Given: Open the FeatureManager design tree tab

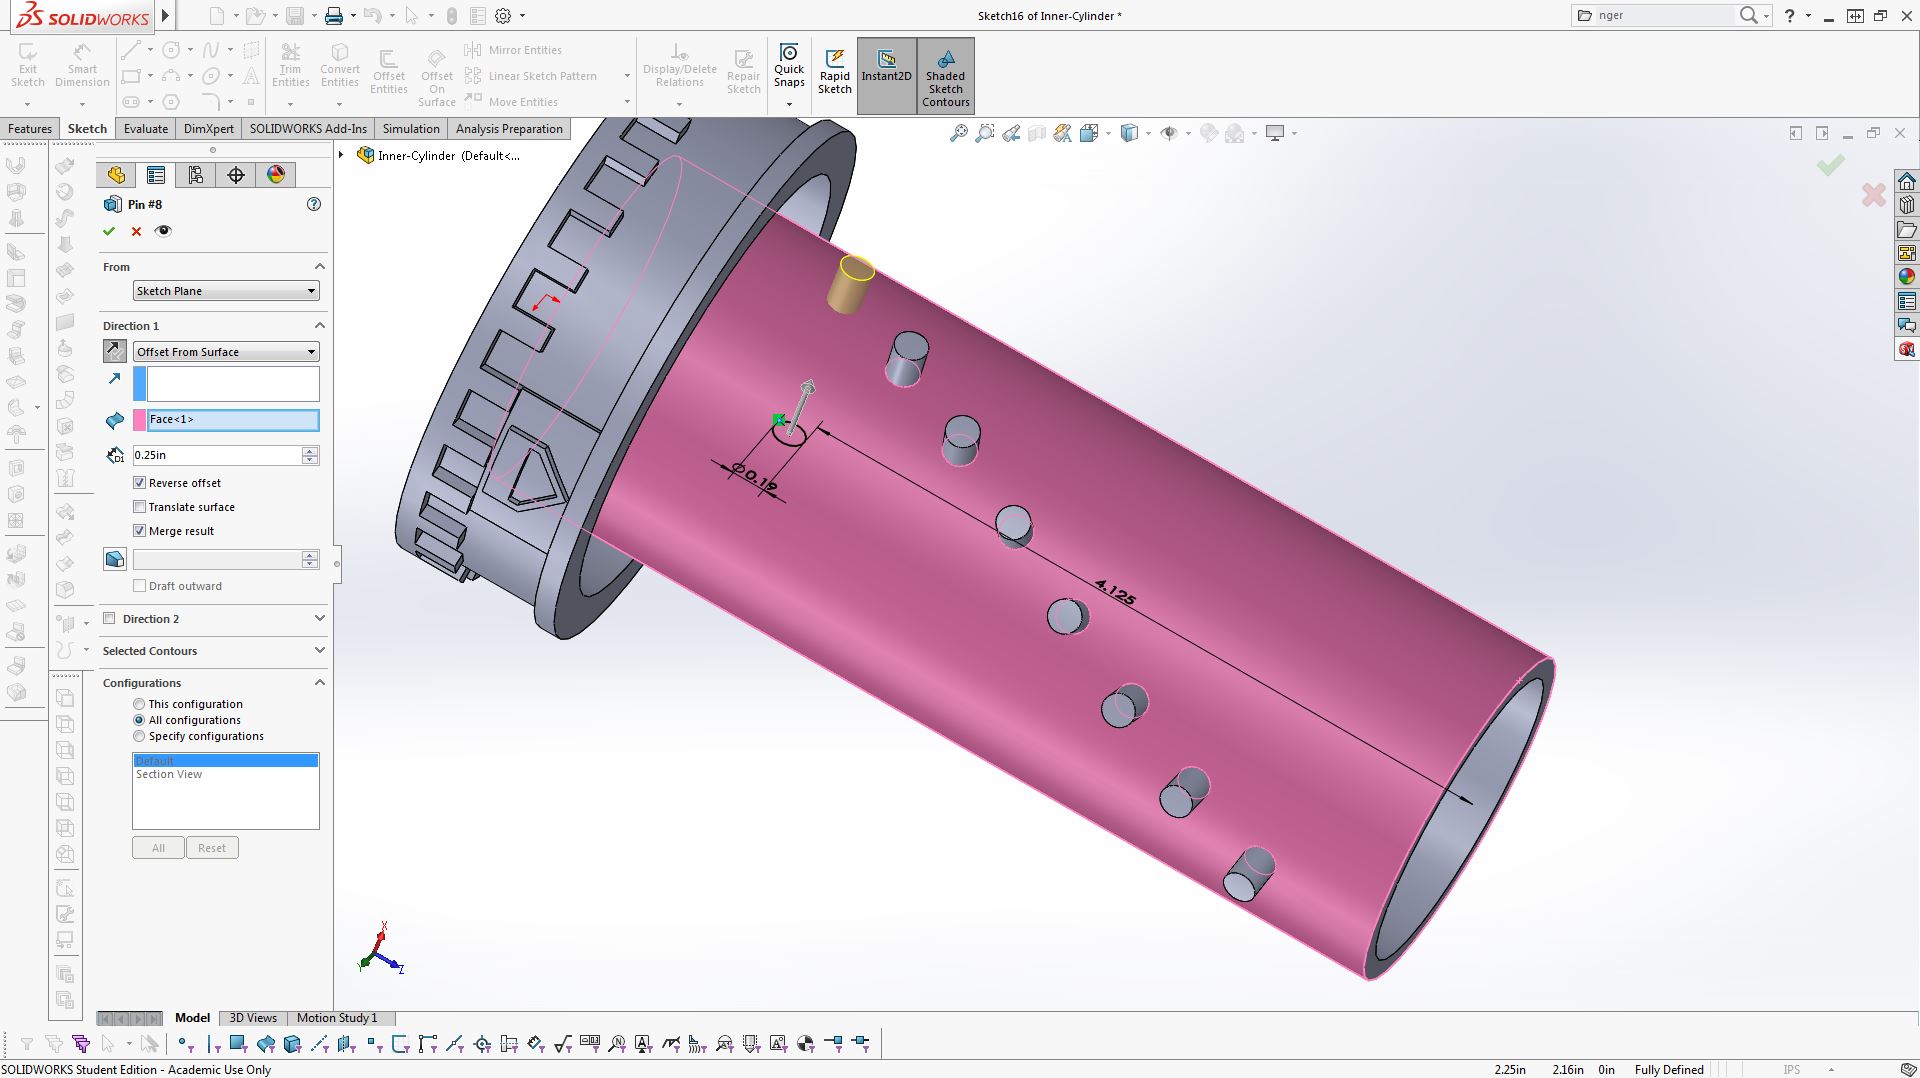Looking at the screenshot, I should pos(116,175).
